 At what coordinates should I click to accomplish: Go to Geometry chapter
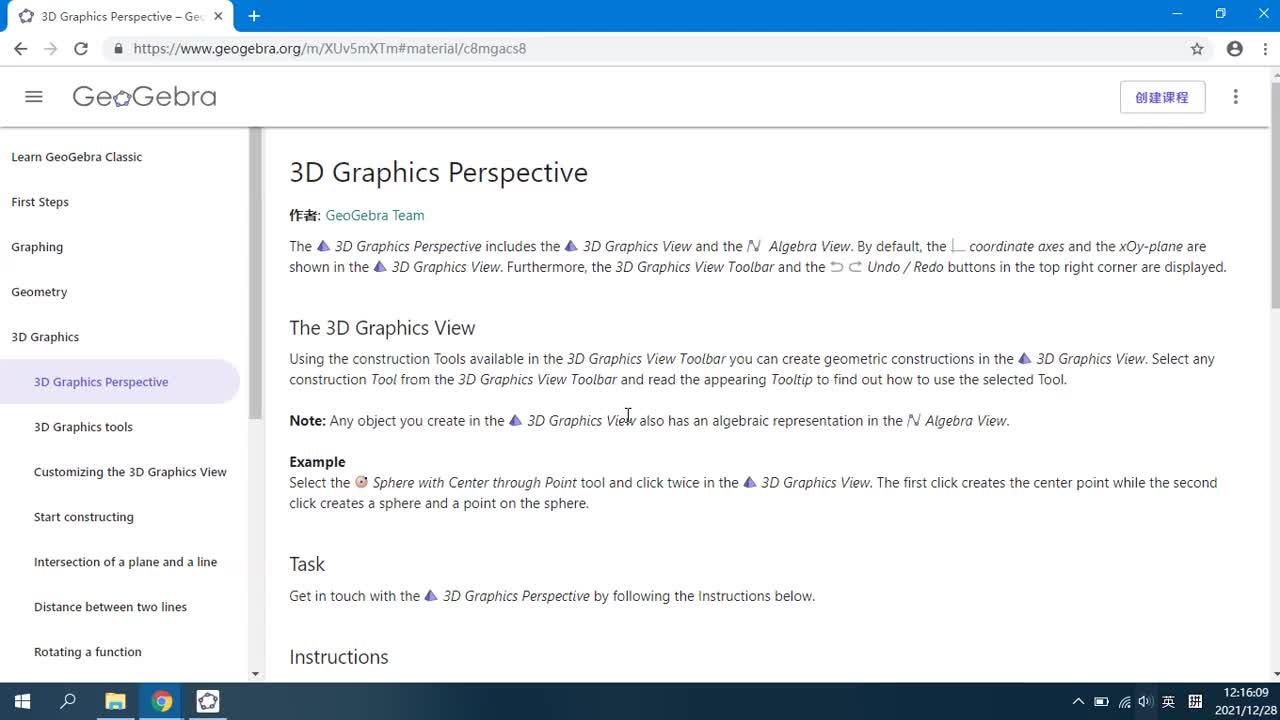[x=39, y=292]
